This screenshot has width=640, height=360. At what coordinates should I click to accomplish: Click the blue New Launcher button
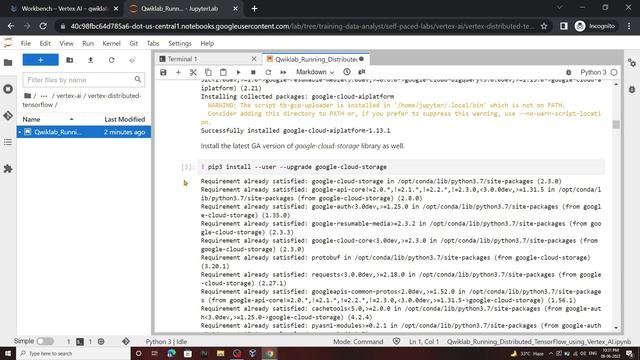(x=40, y=60)
